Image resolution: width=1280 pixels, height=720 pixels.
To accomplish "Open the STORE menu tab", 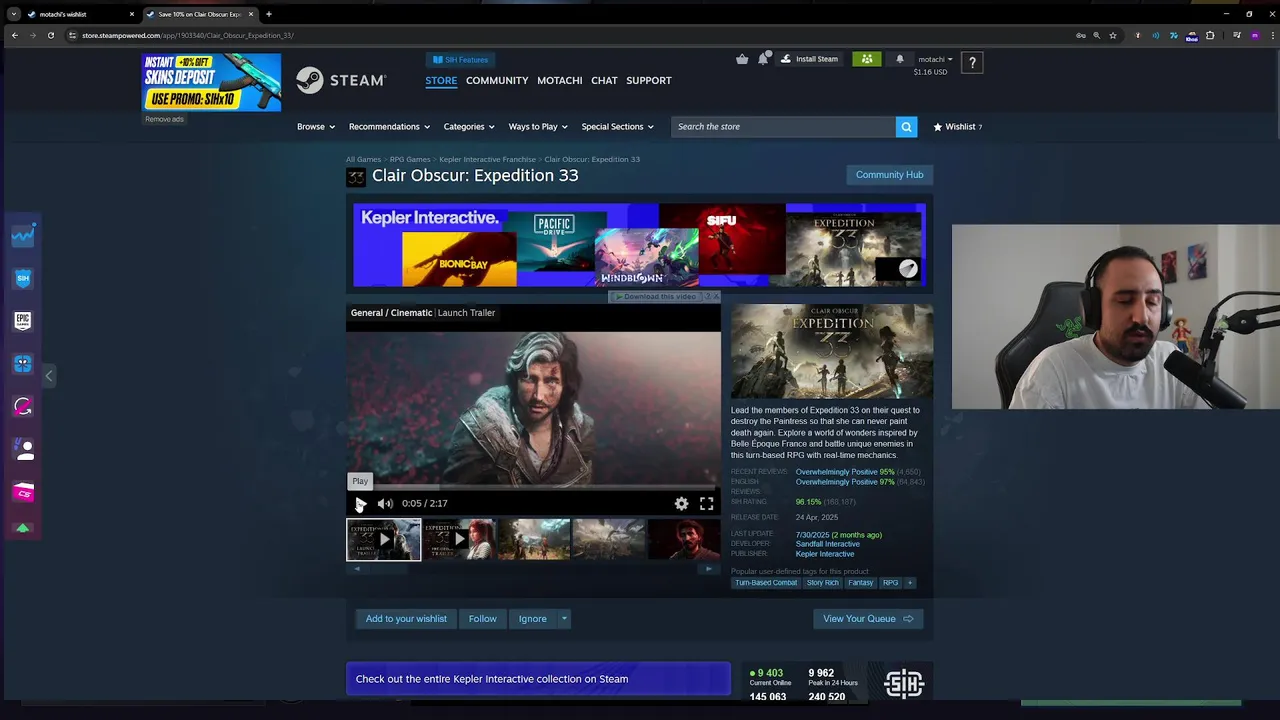I will tap(441, 80).
